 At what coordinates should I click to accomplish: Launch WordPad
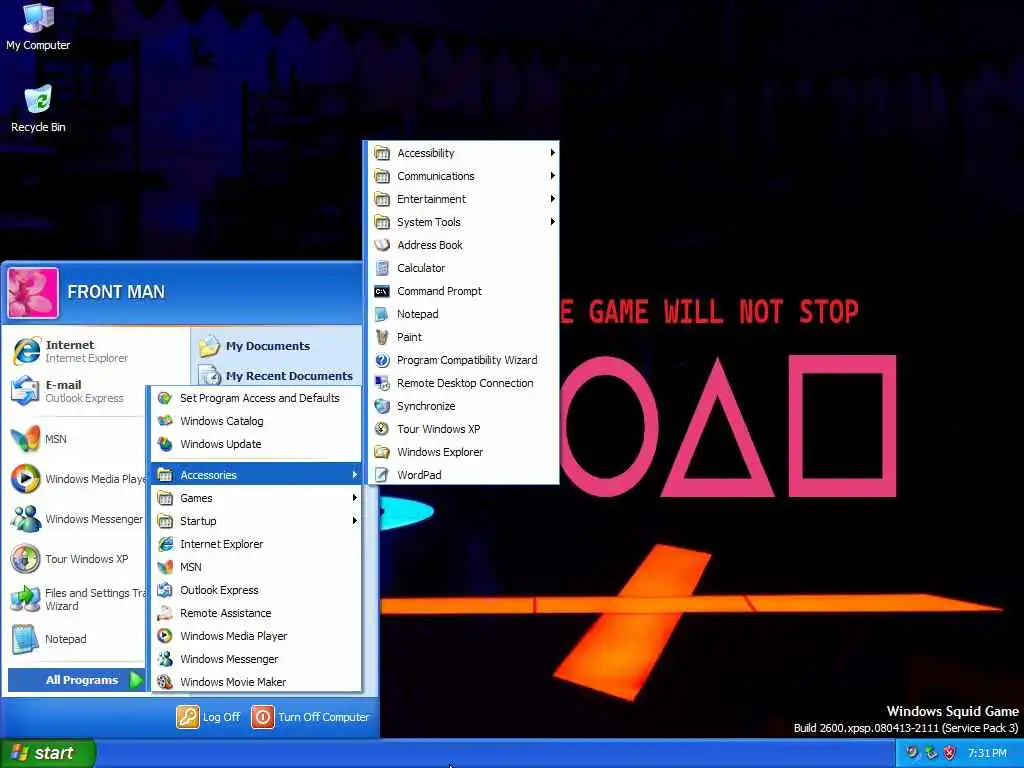[464, 475]
